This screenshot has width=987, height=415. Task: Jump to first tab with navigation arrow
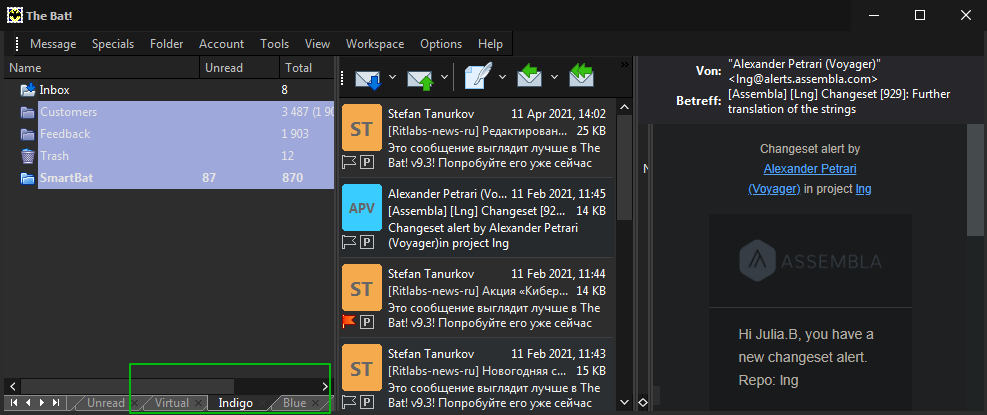pyautogui.click(x=13, y=402)
